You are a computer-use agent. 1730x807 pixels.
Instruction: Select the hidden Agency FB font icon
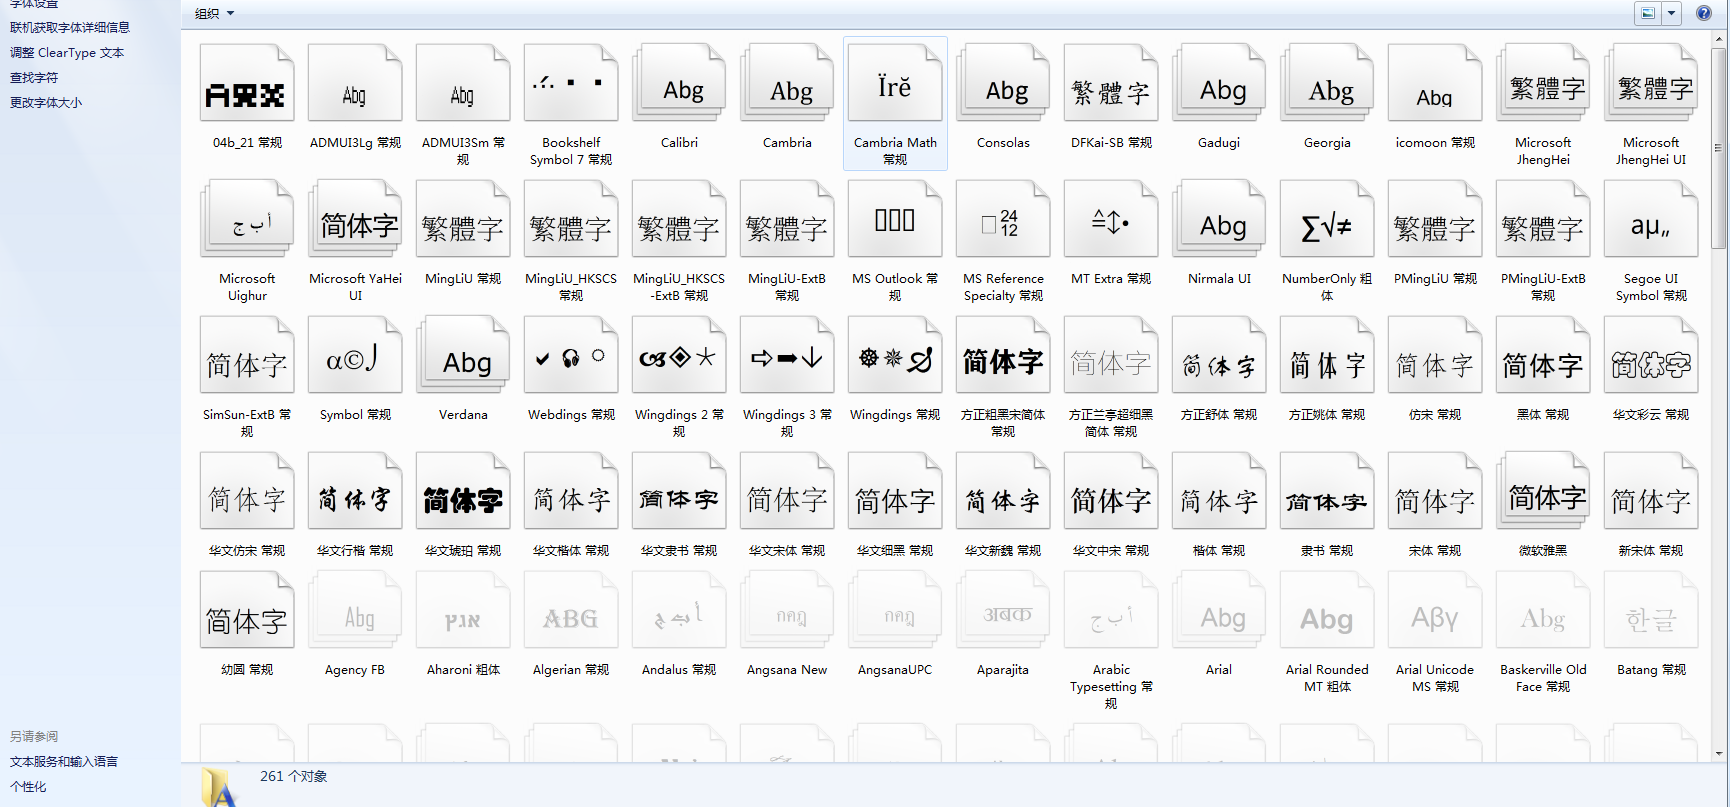355,610
